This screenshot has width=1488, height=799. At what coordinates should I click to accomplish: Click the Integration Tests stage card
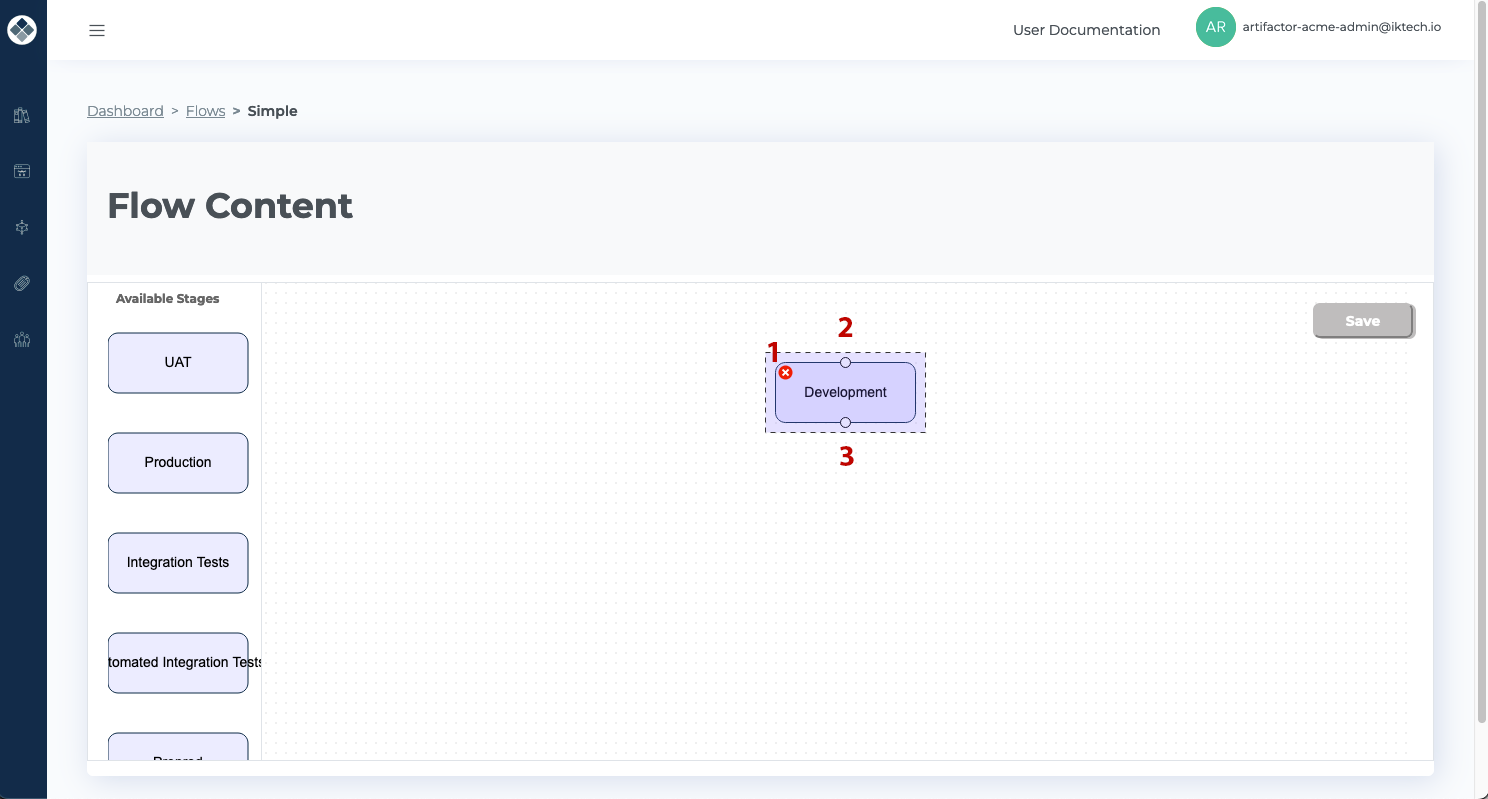click(x=177, y=562)
